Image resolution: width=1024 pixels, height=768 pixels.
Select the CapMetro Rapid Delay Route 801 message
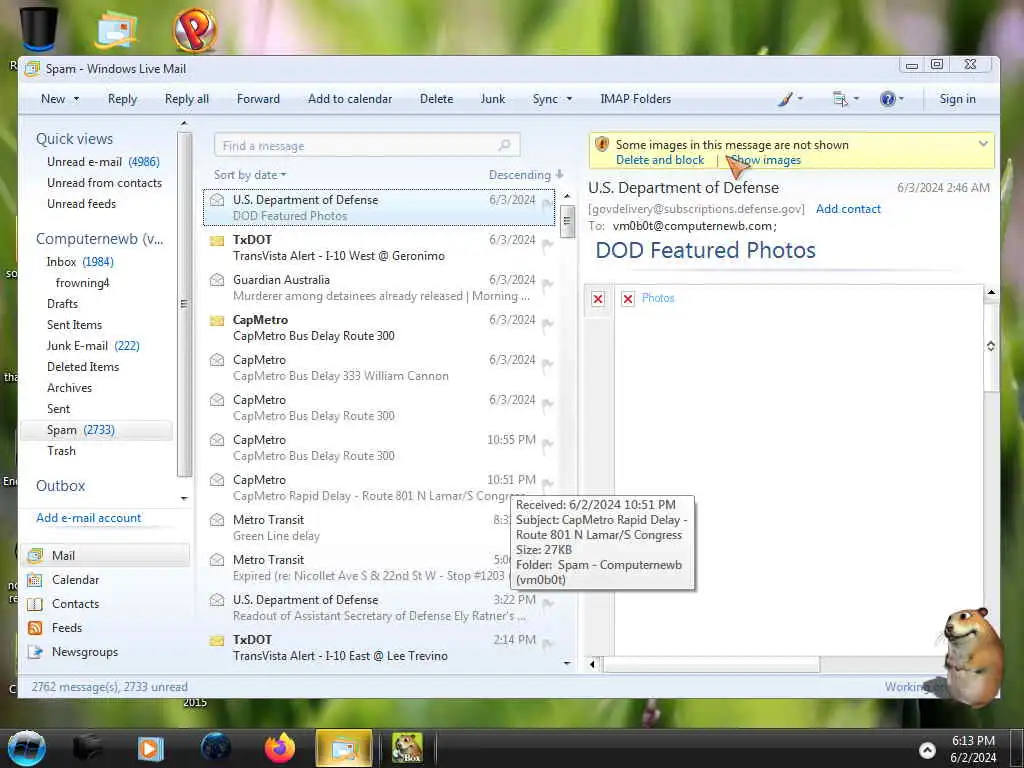pos(379,488)
